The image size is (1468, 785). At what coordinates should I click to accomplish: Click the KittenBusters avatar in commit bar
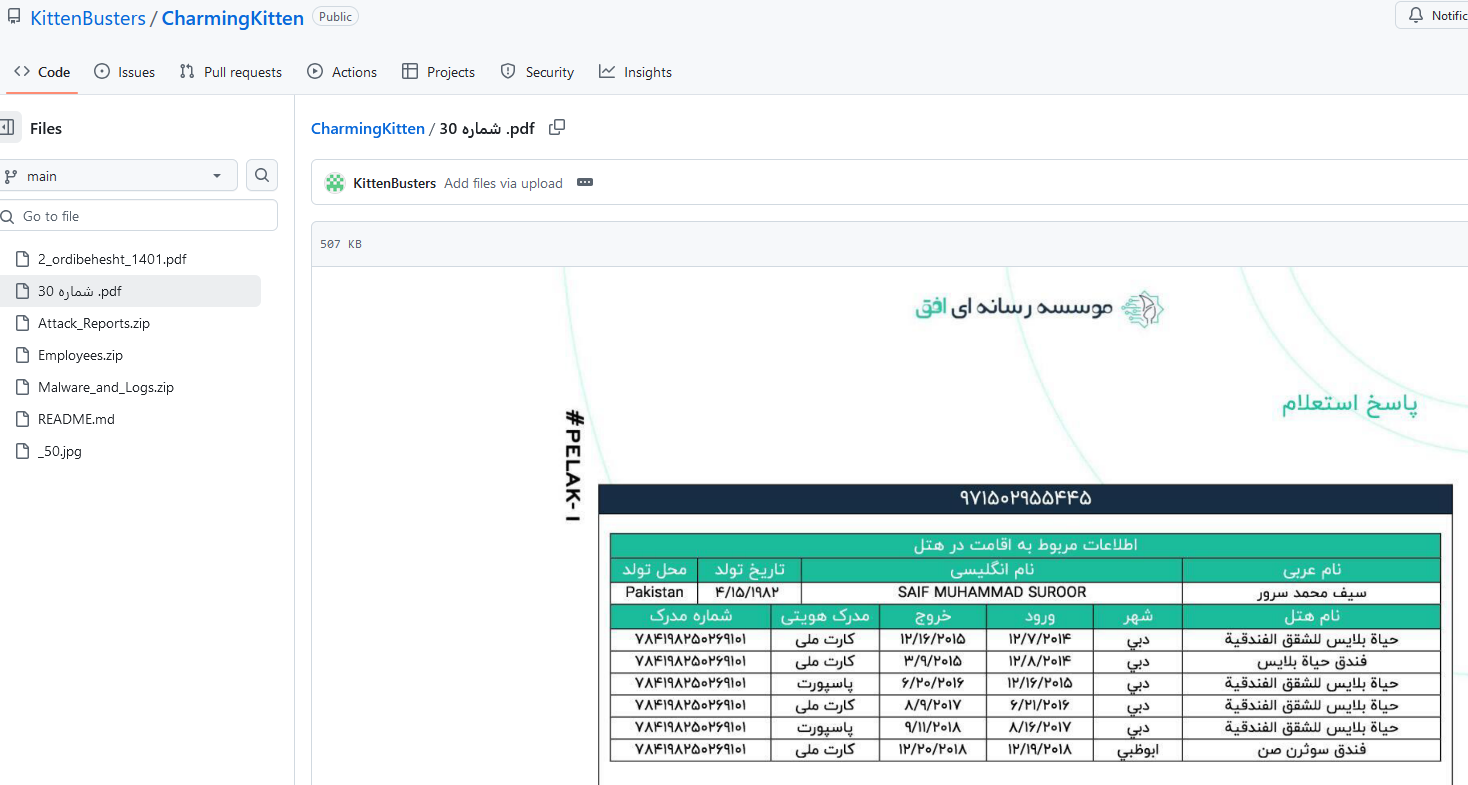tap(335, 183)
